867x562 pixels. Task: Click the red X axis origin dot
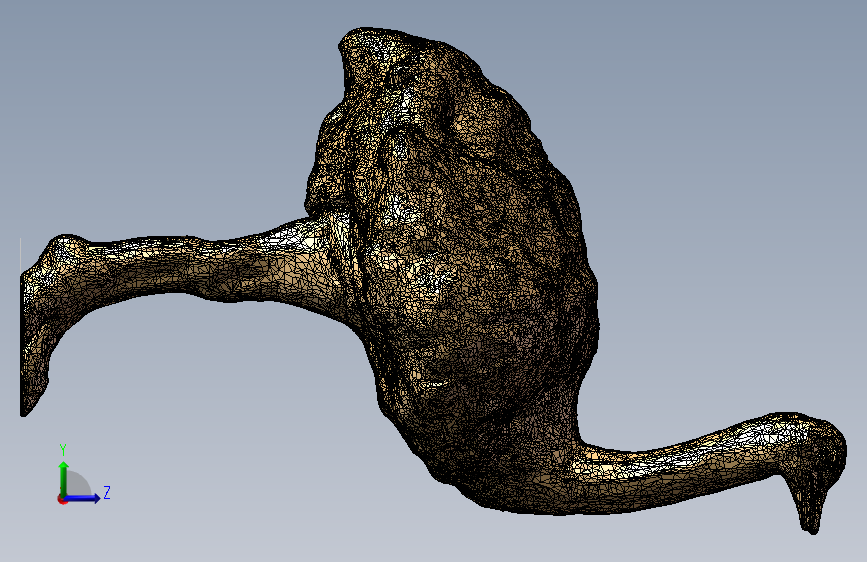click(x=62, y=500)
